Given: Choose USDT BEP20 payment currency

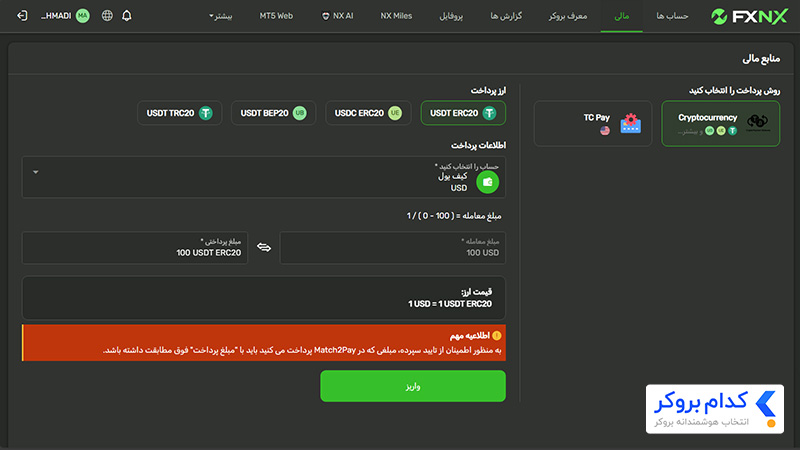Looking at the screenshot, I should tap(273, 113).
